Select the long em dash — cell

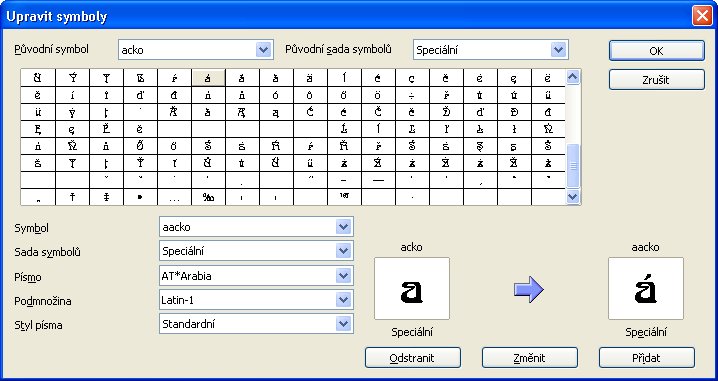point(378,180)
